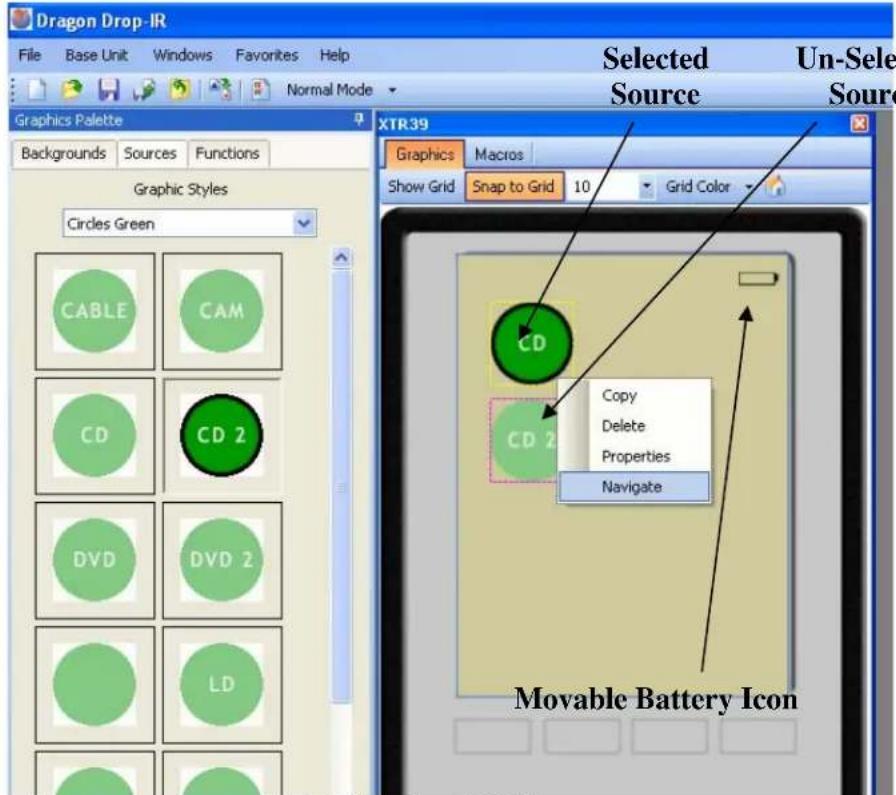The width and height of the screenshot is (896, 795).
Task: Click the palette vertical scrollbar track
Action: coord(342,486)
